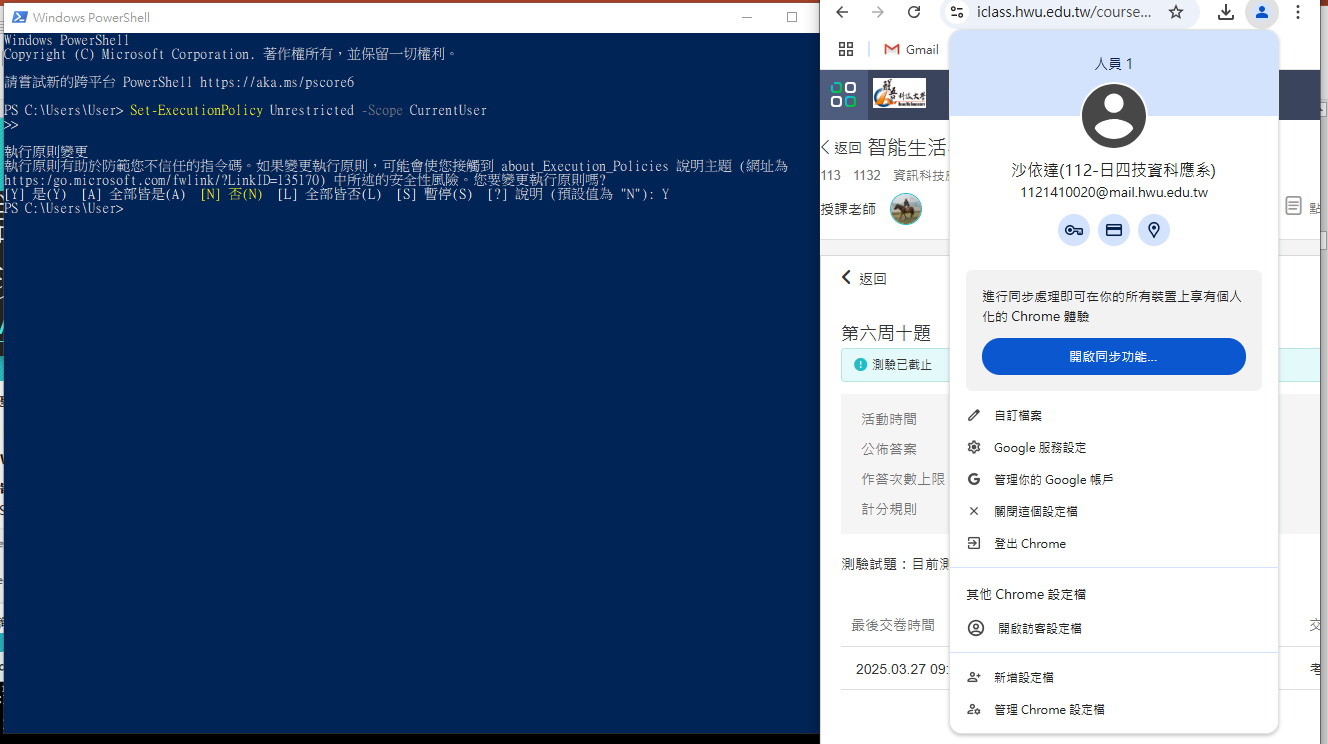Open Google 服務設定

coord(1039,448)
